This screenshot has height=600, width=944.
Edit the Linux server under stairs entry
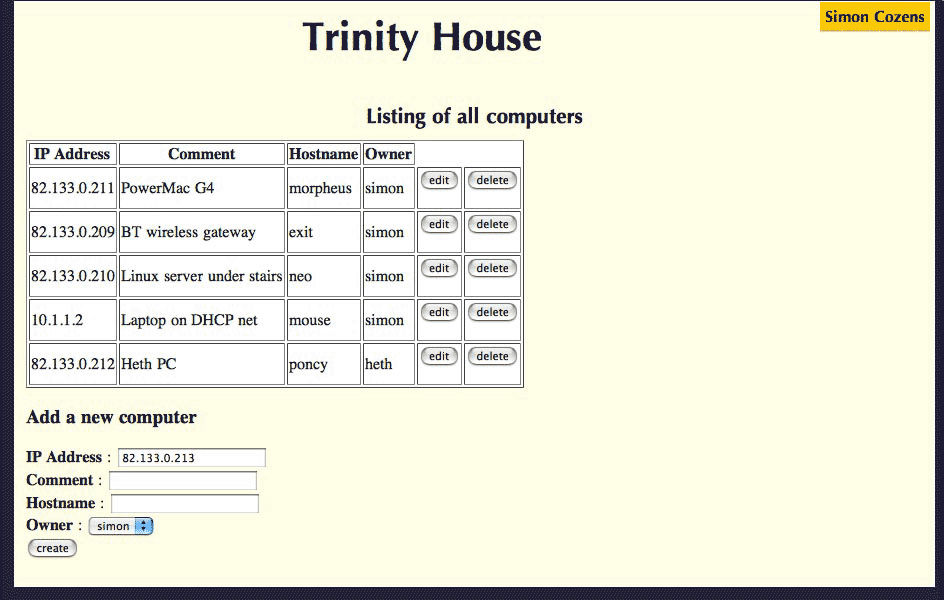click(x=439, y=269)
